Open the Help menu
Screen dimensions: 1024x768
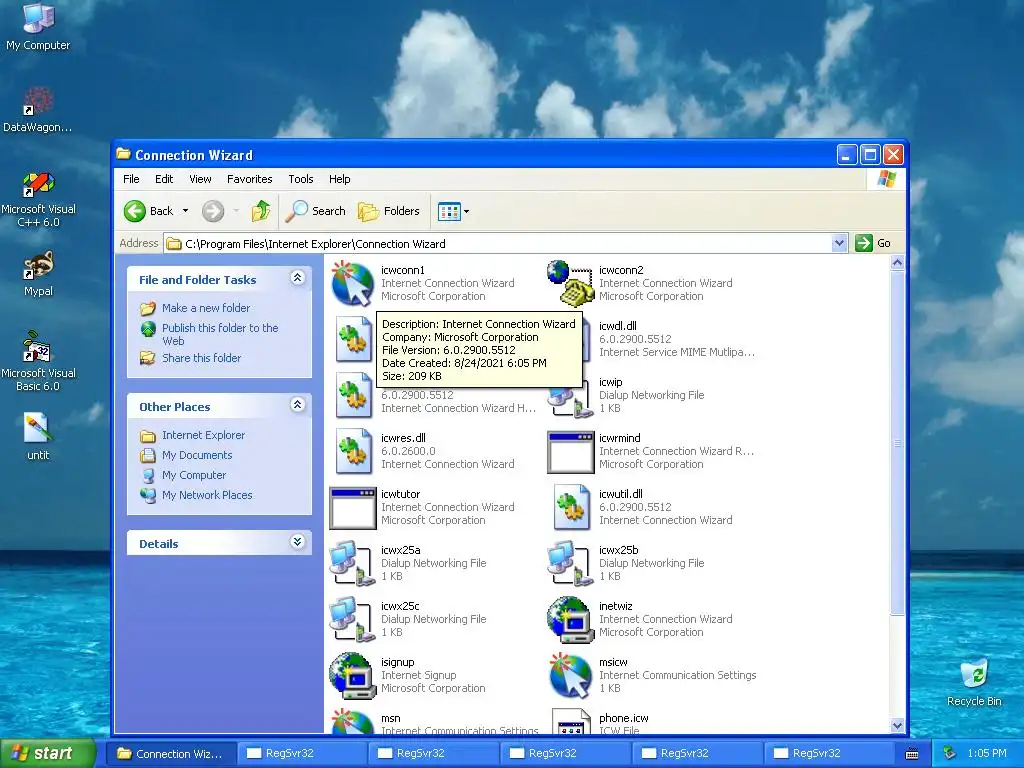pyautogui.click(x=340, y=179)
